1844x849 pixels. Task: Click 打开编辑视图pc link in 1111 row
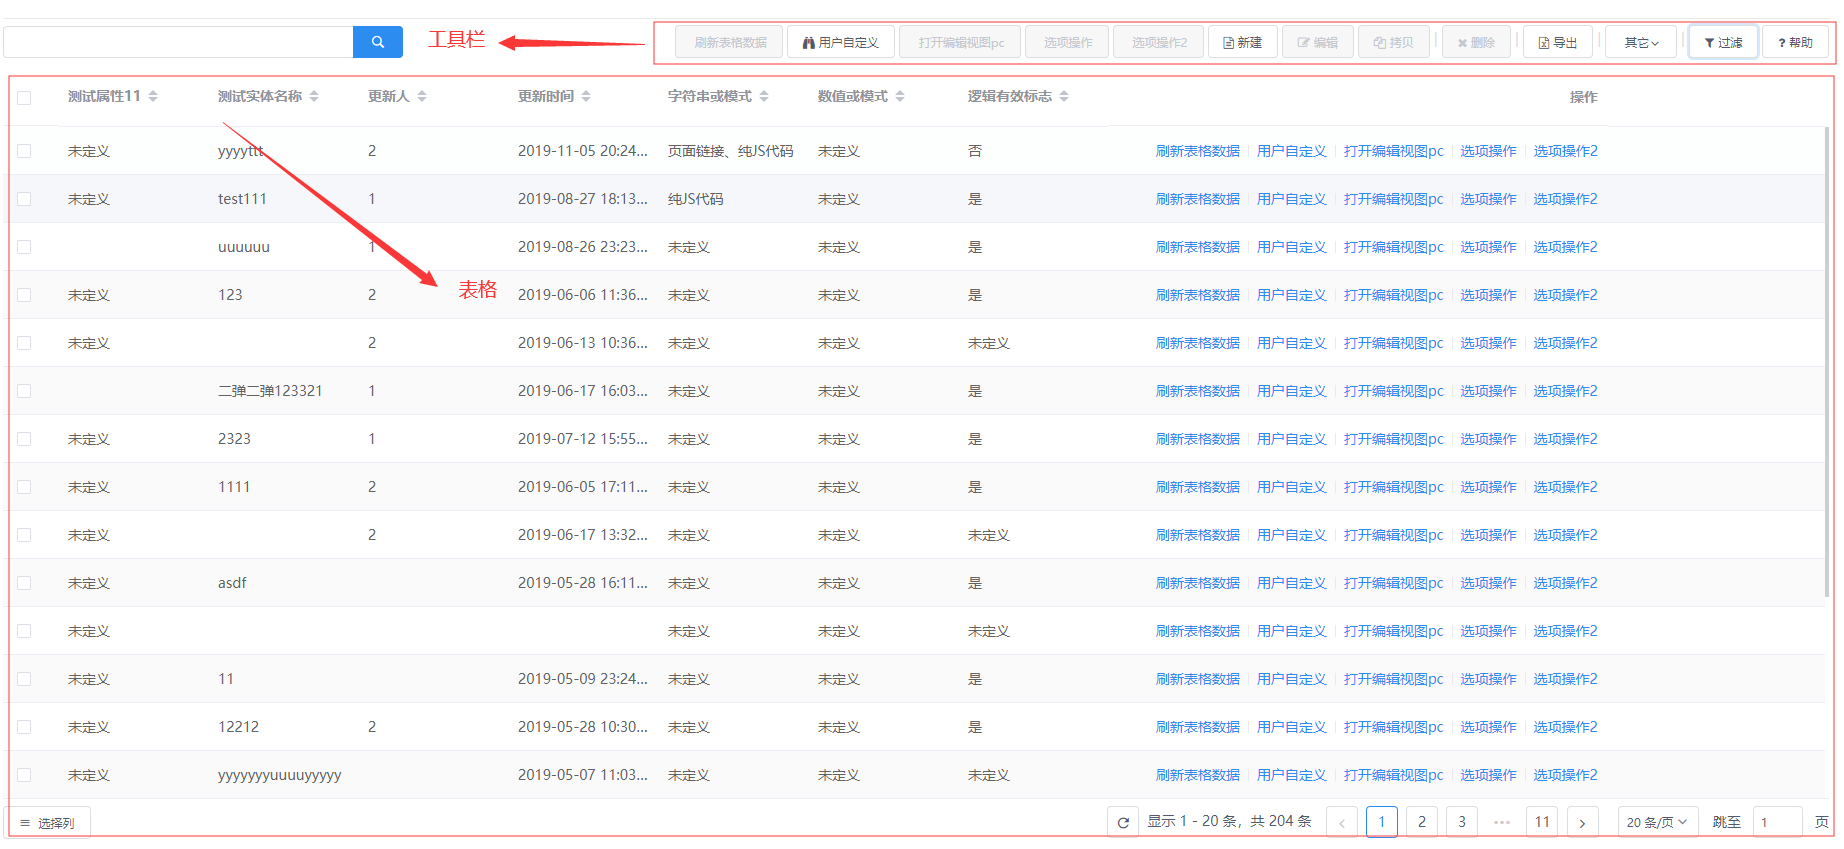(x=1394, y=487)
